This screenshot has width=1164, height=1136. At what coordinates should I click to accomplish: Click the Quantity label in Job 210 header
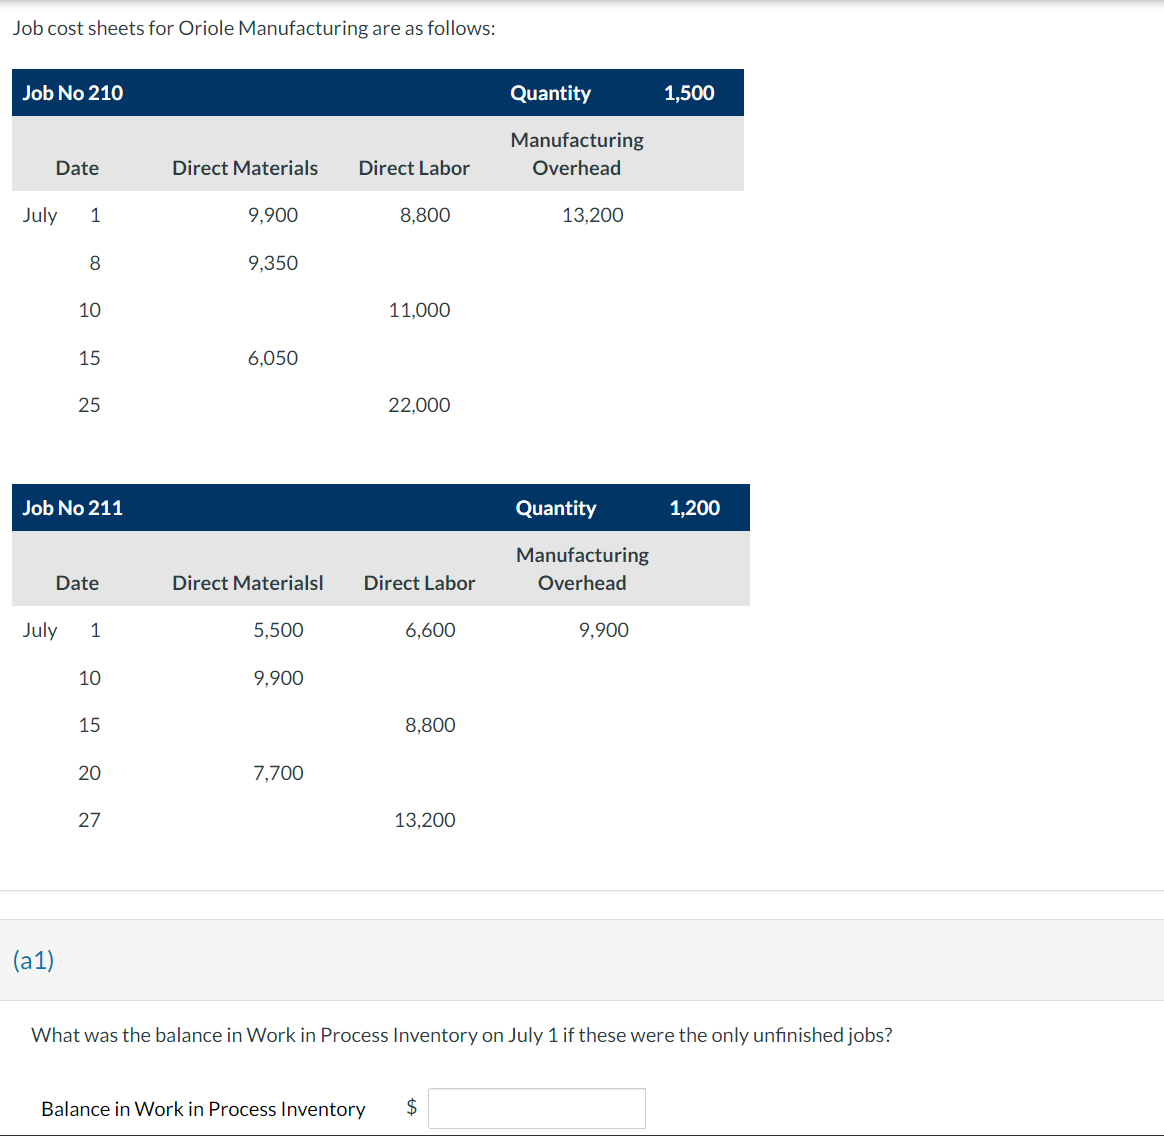pos(551,93)
